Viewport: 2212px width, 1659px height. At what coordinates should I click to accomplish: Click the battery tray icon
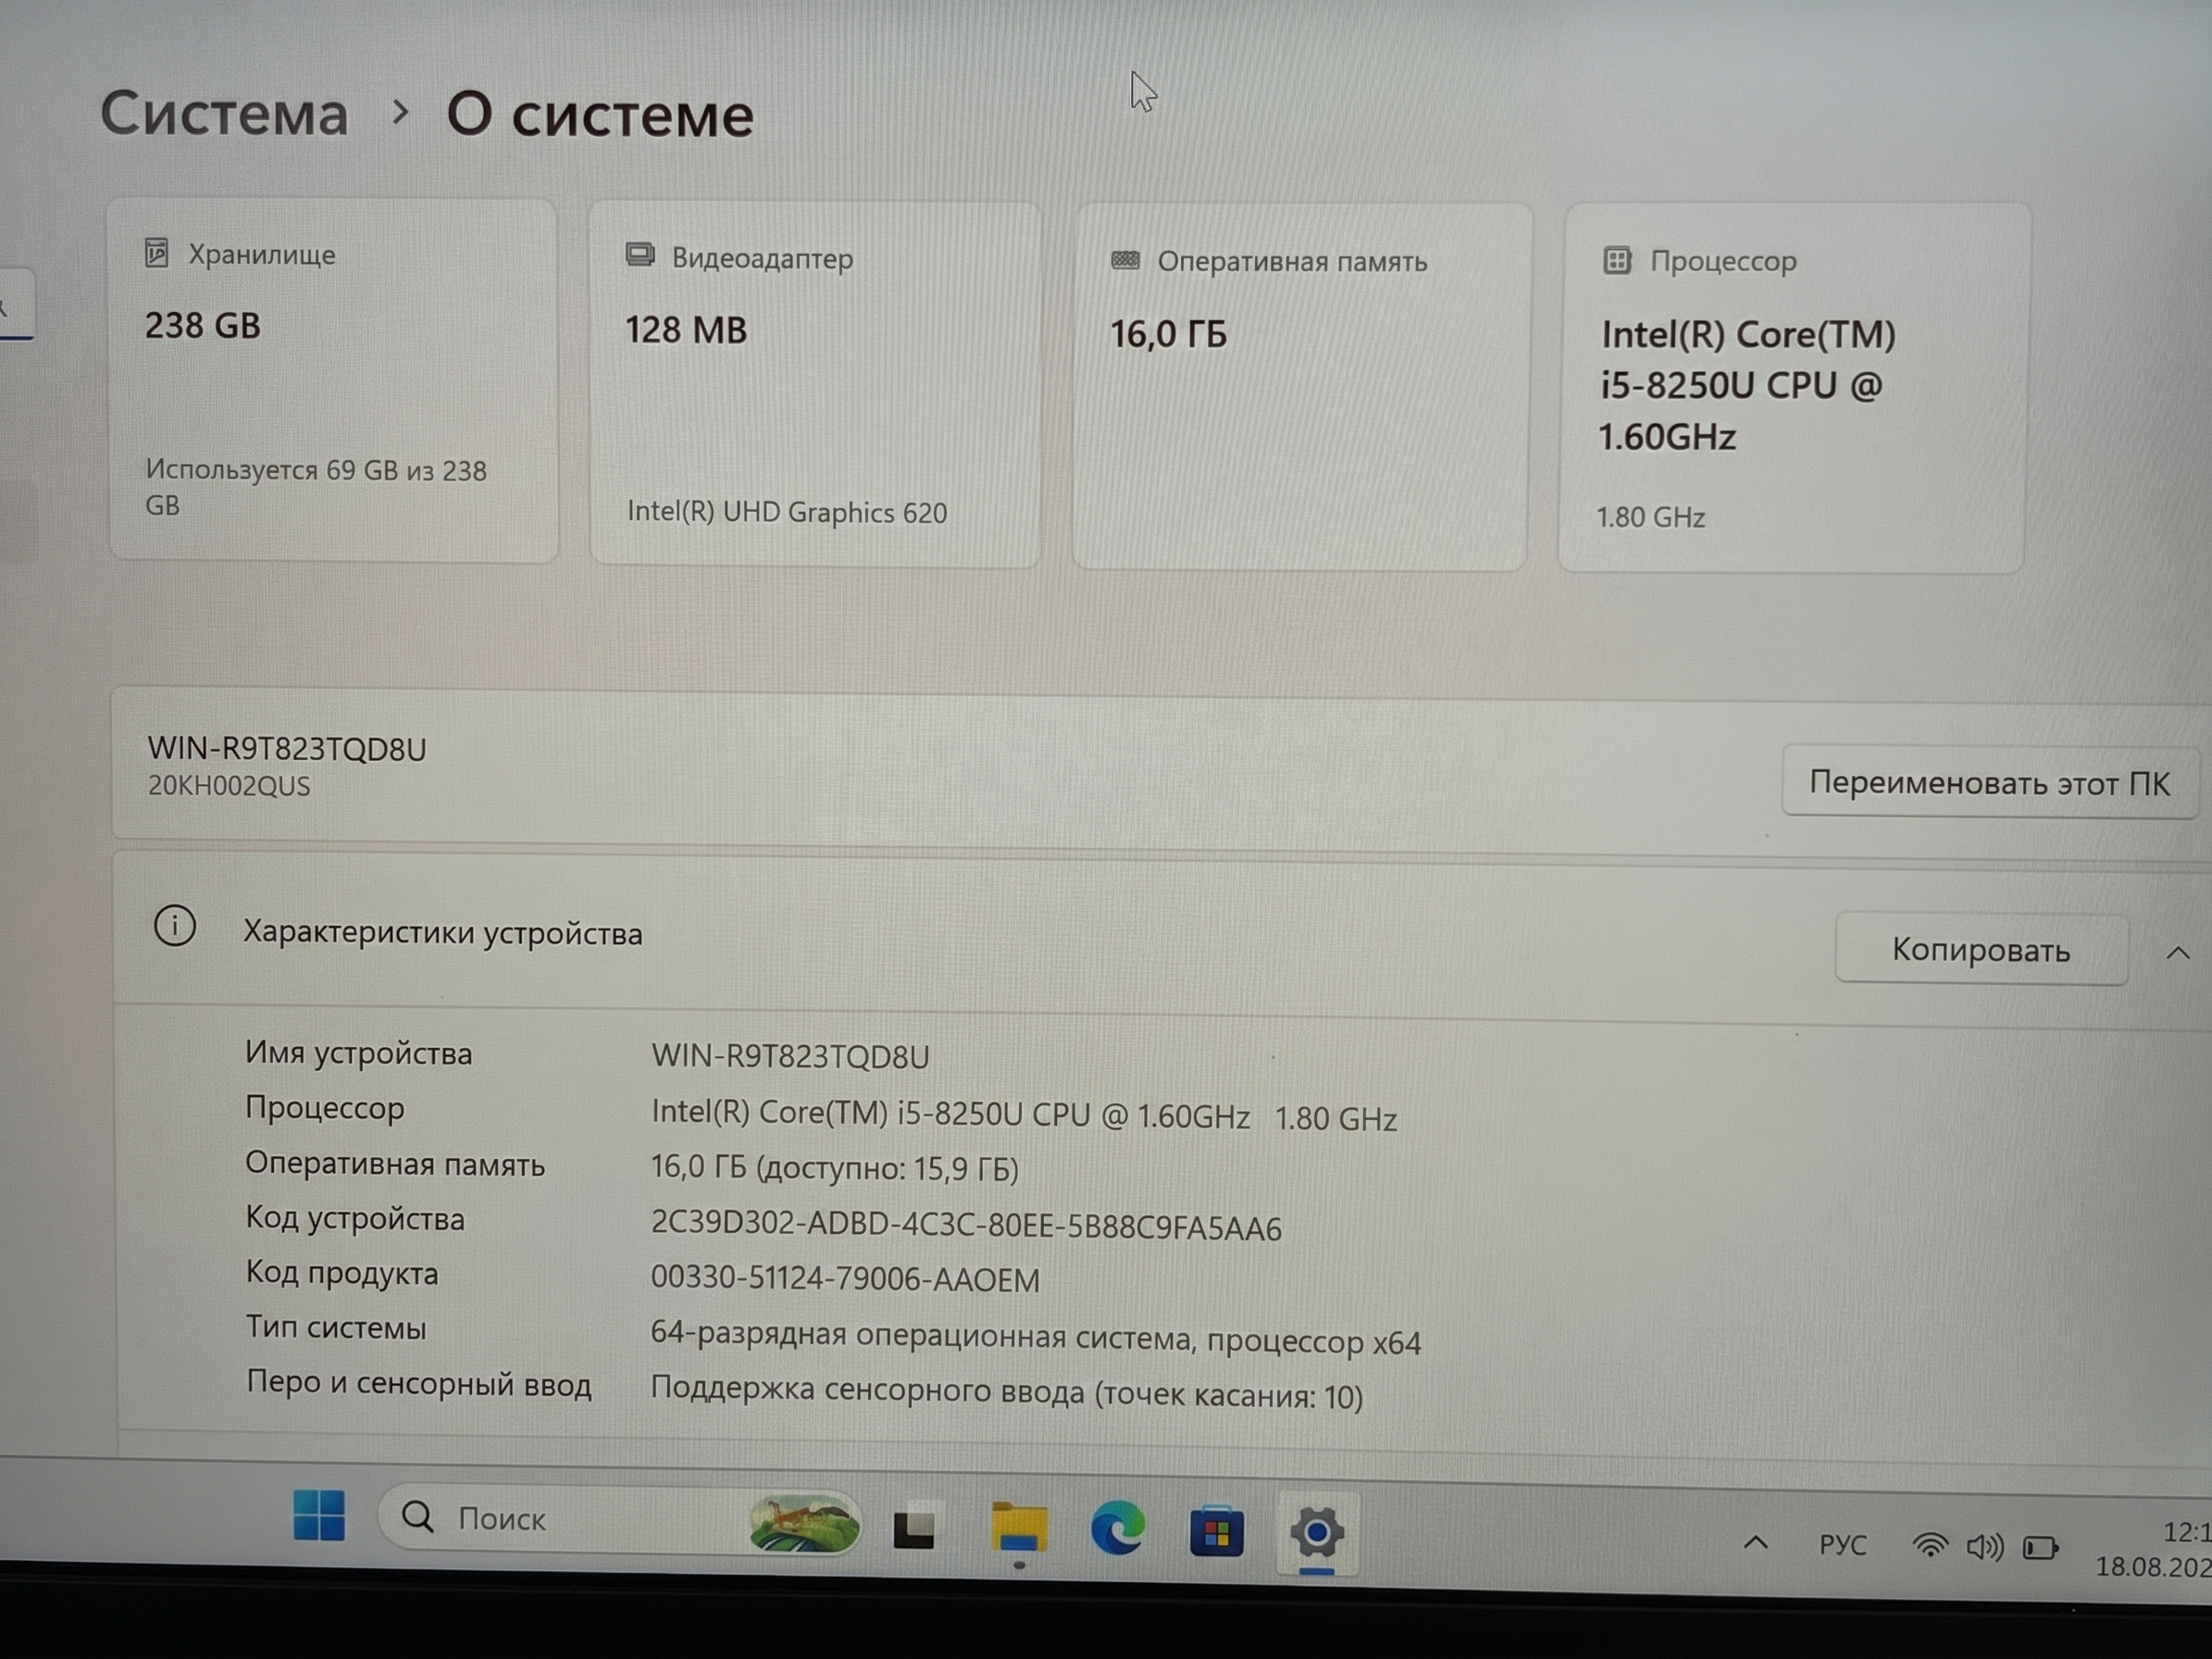[2041, 1549]
